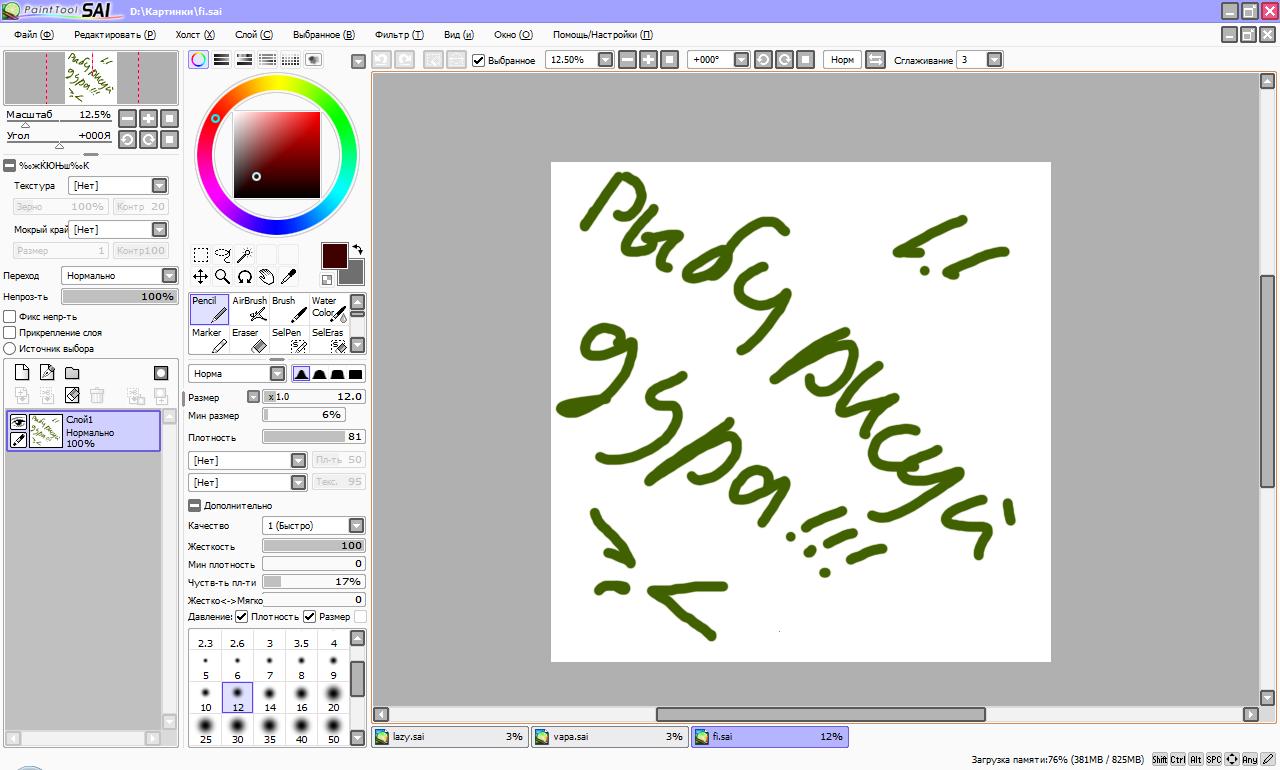Set the 'Непроз-ть' layer opacity slider
The height and width of the screenshot is (770, 1280).
pyautogui.click(x=119, y=297)
